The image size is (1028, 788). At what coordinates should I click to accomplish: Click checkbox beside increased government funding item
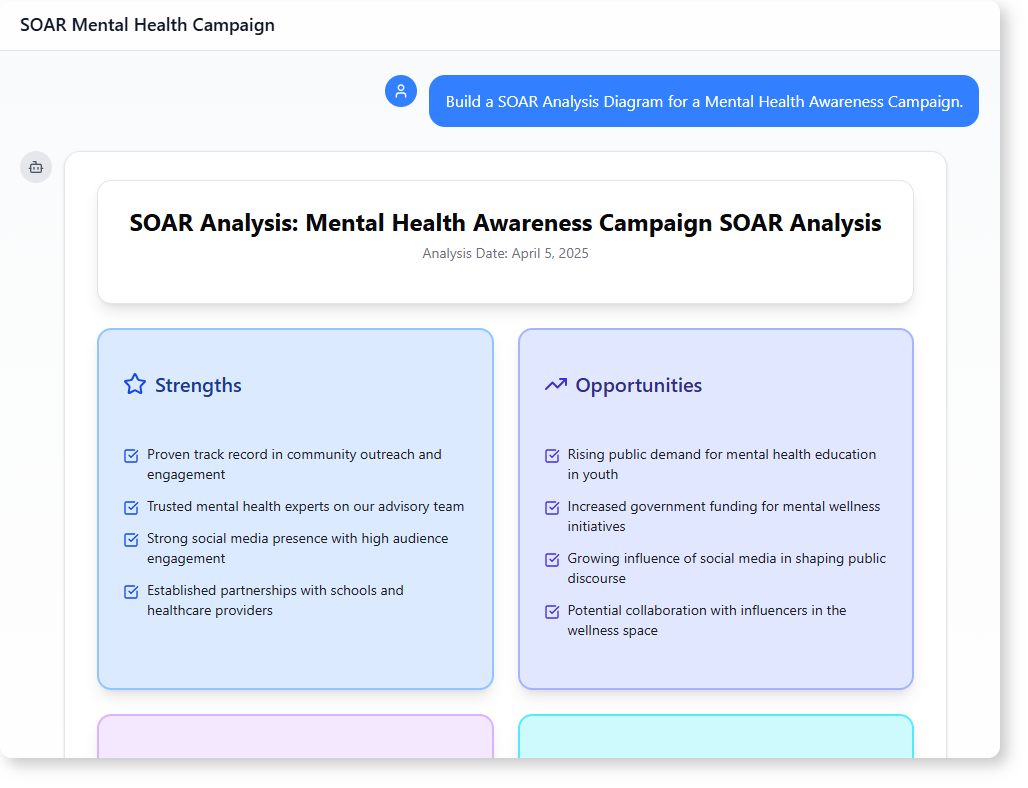[552, 508]
